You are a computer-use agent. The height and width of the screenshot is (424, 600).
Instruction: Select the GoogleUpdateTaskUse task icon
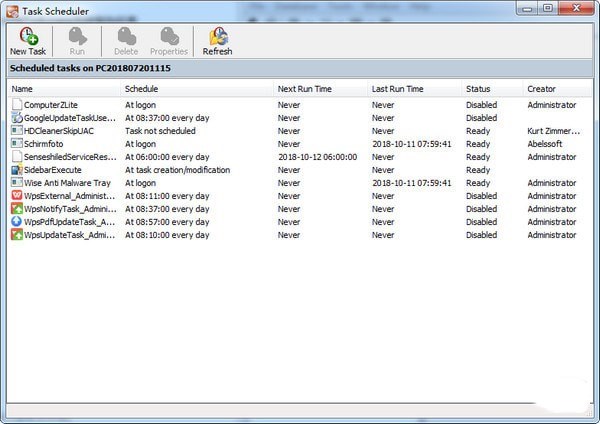click(x=16, y=118)
